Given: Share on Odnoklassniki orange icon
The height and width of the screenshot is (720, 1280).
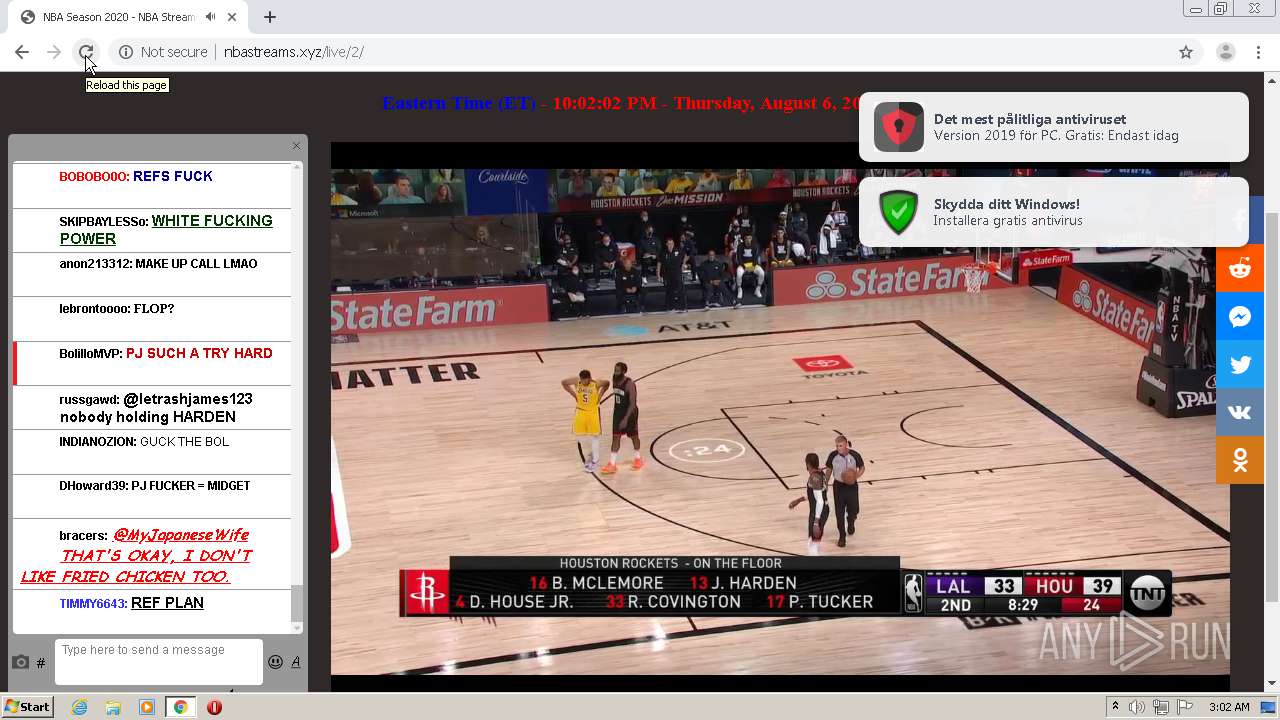Looking at the screenshot, I should 1240,460.
